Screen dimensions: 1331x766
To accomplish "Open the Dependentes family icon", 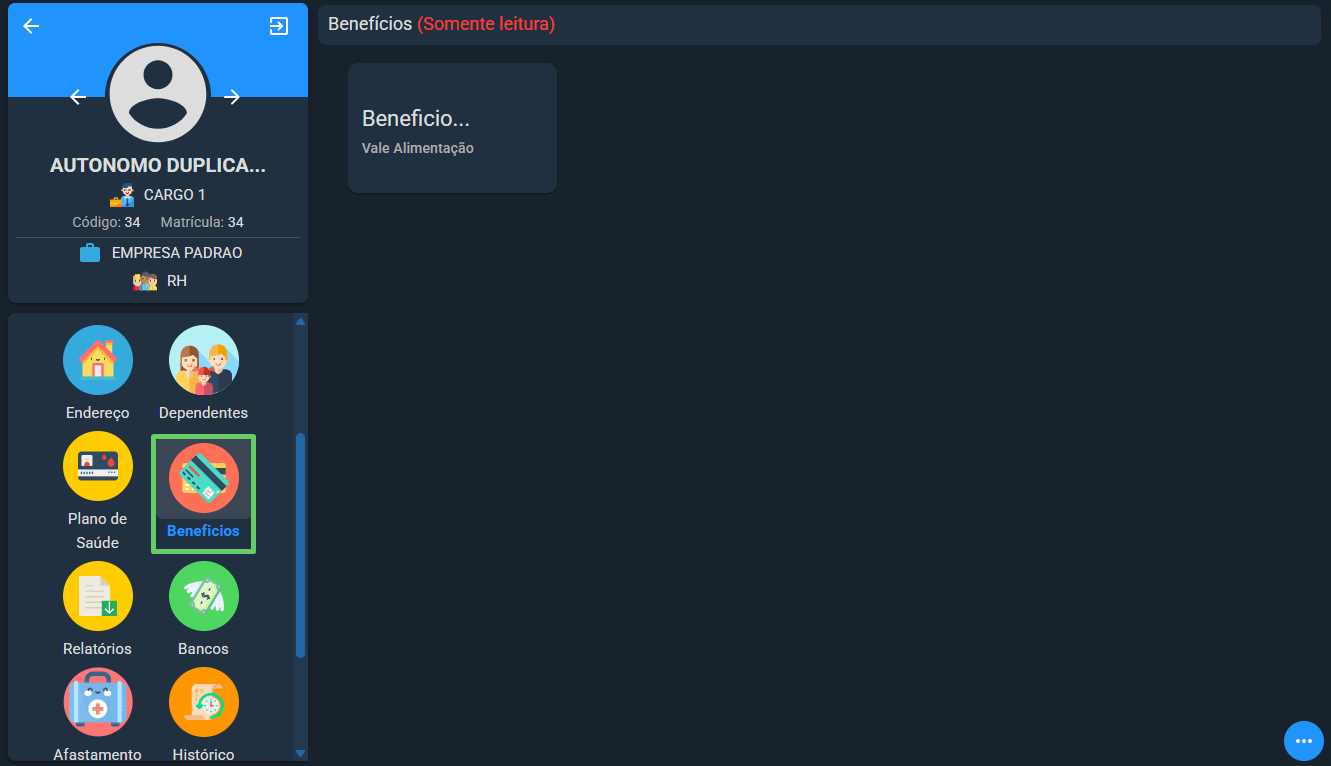I will point(204,360).
